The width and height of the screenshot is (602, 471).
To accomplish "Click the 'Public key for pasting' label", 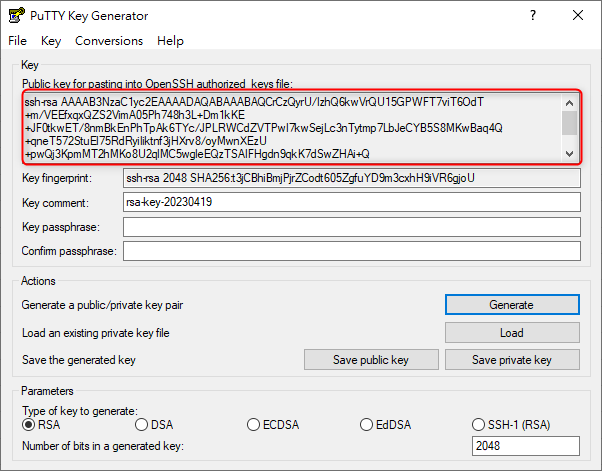I will [157, 84].
